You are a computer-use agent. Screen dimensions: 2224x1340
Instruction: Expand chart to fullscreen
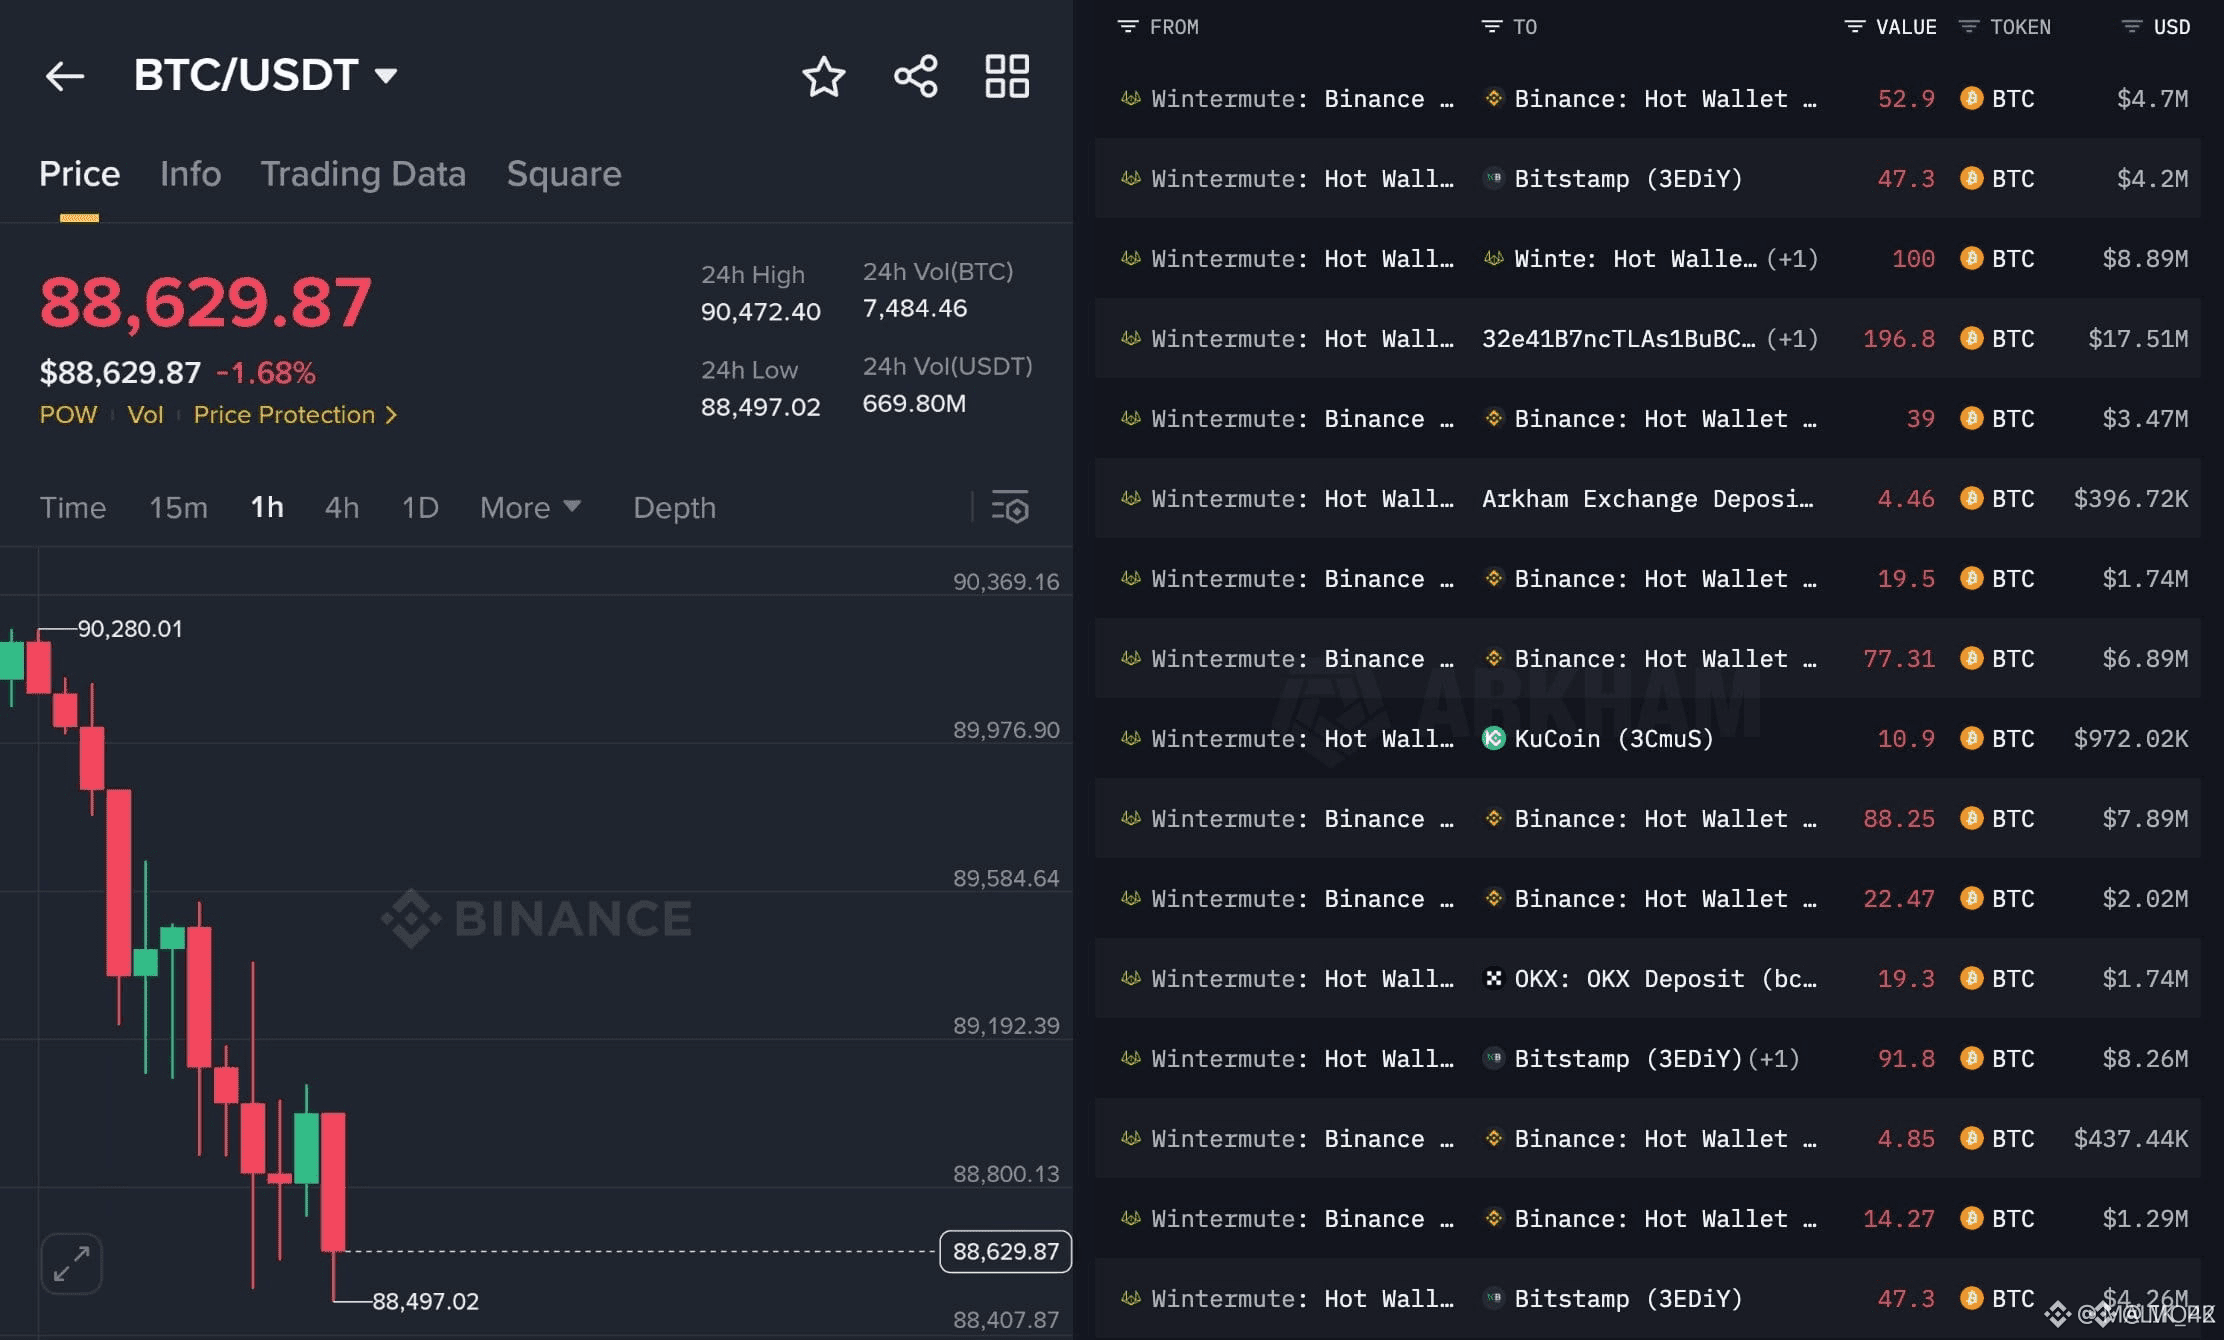[x=72, y=1263]
